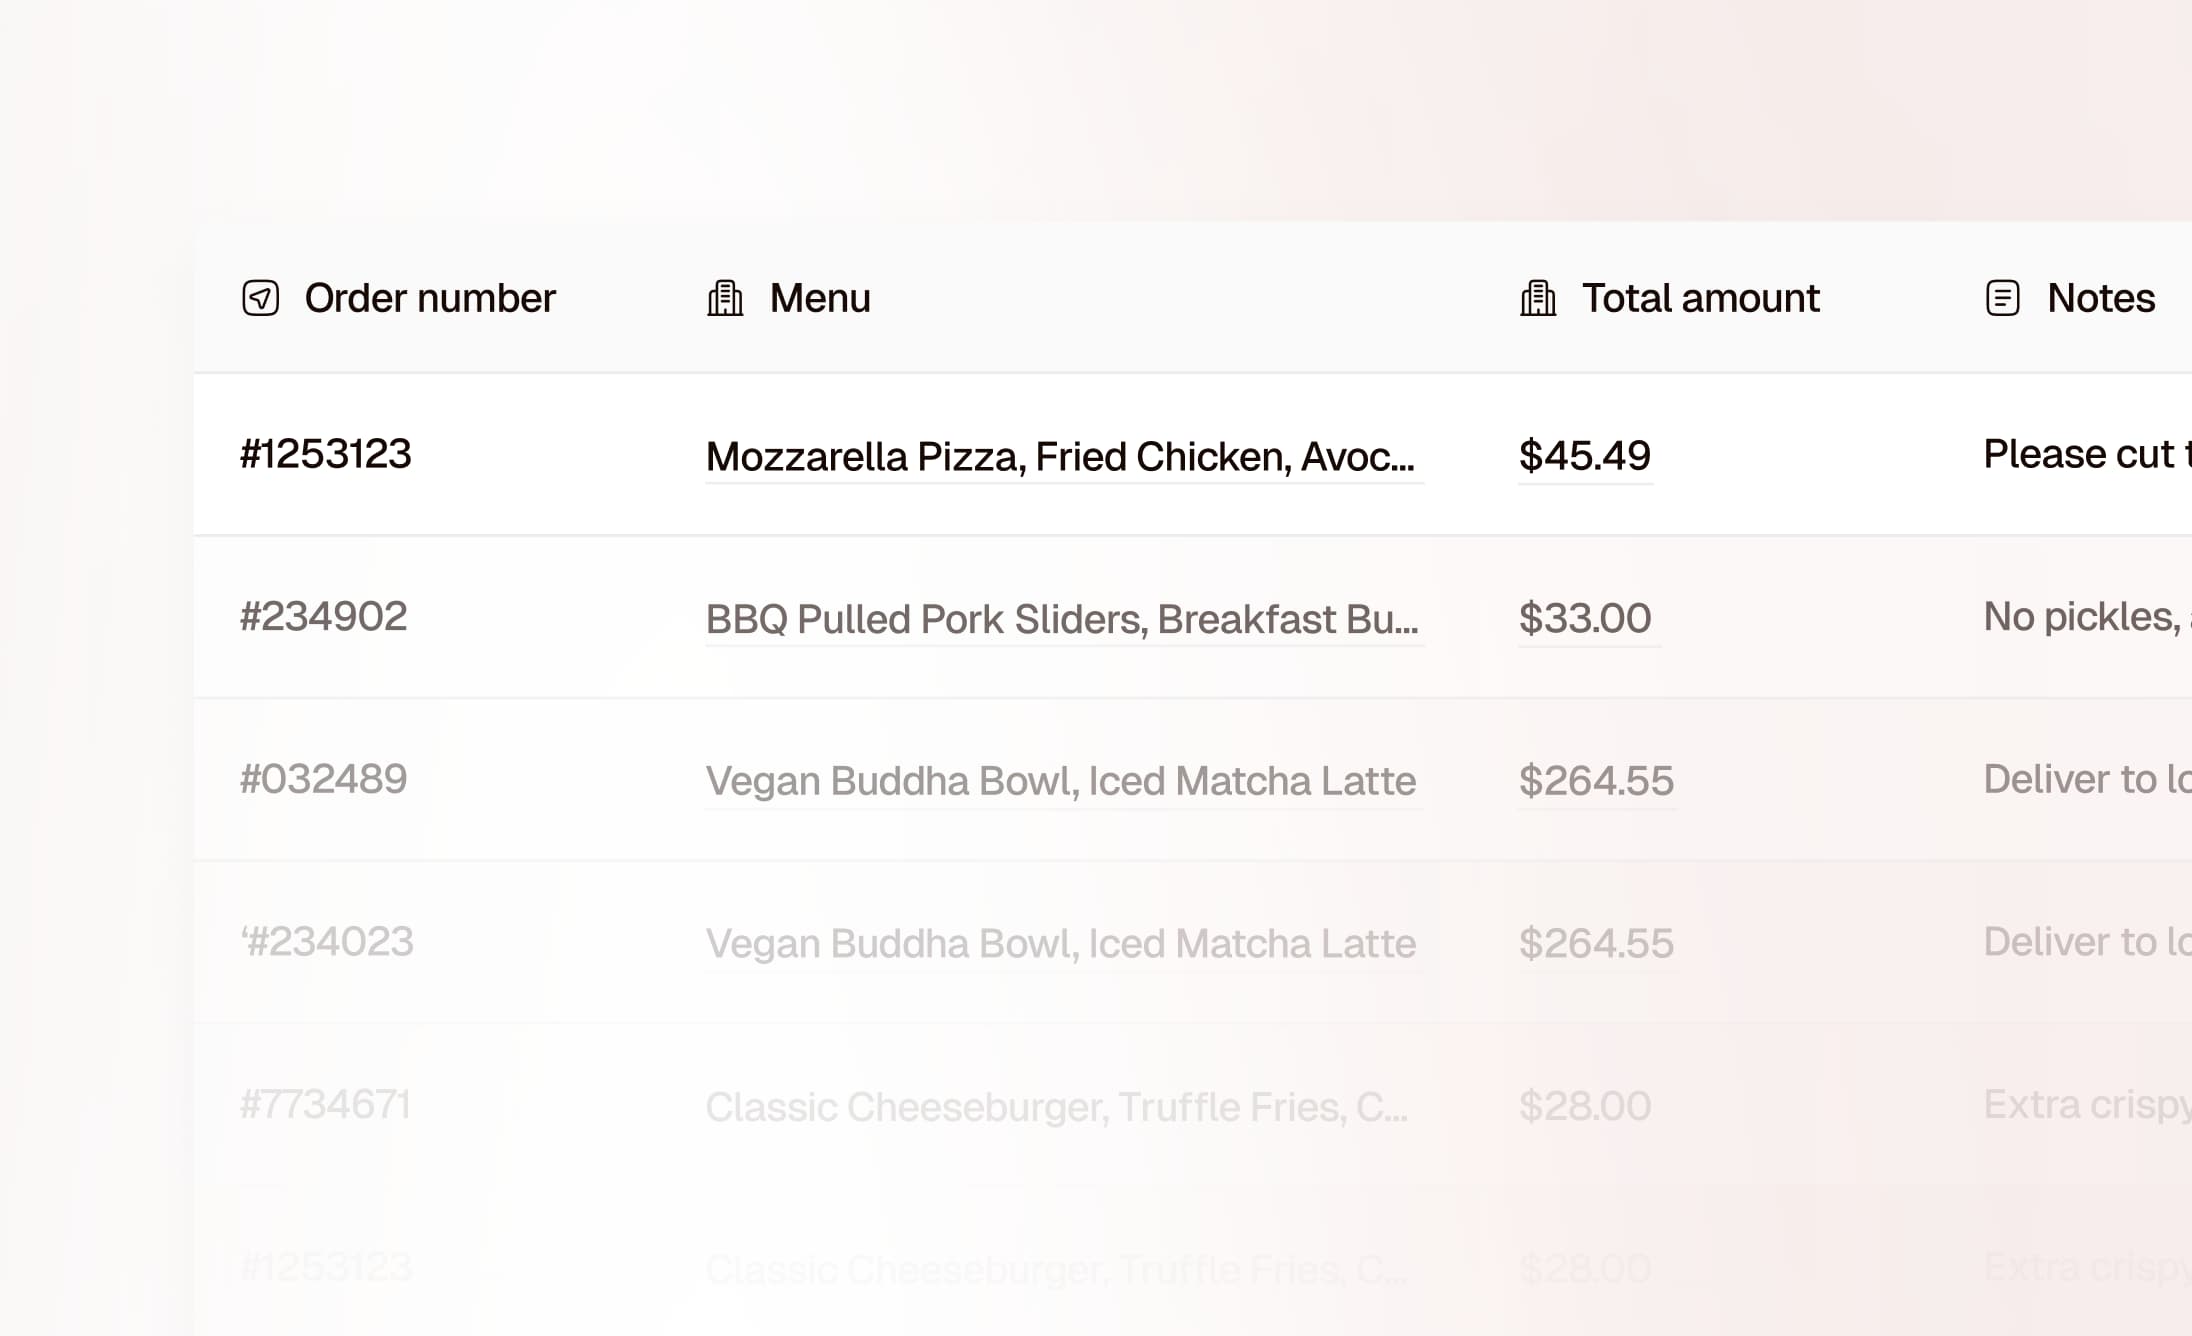Open the Classic Cheeseburger menu for order #7734671

click(1056, 1107)
